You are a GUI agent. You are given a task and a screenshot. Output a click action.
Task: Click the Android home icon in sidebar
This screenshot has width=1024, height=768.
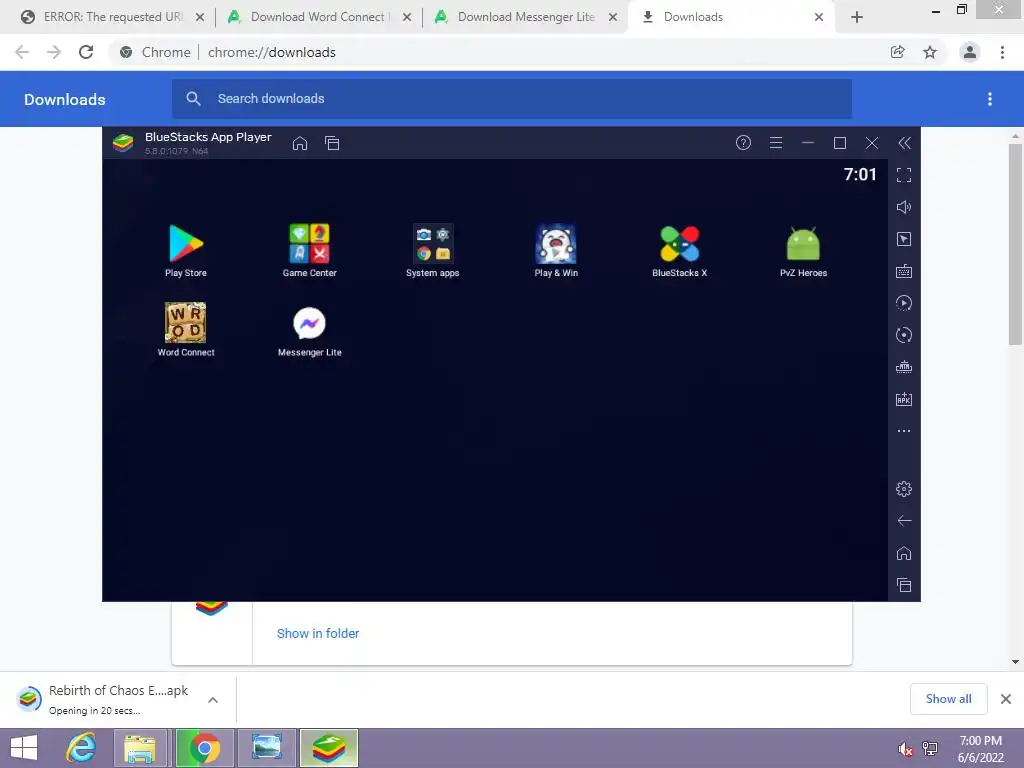[904, 553]
